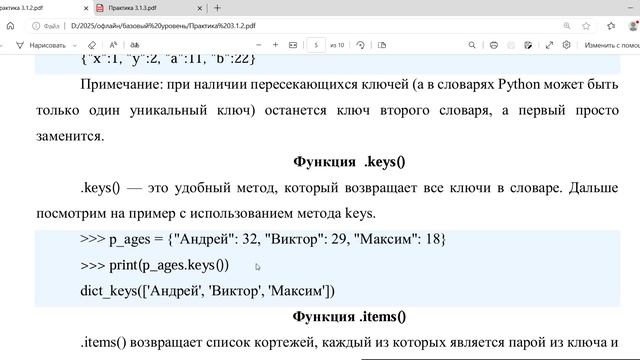Click the 'из 10' page count label
640x360 pixels.
(337, 45)
